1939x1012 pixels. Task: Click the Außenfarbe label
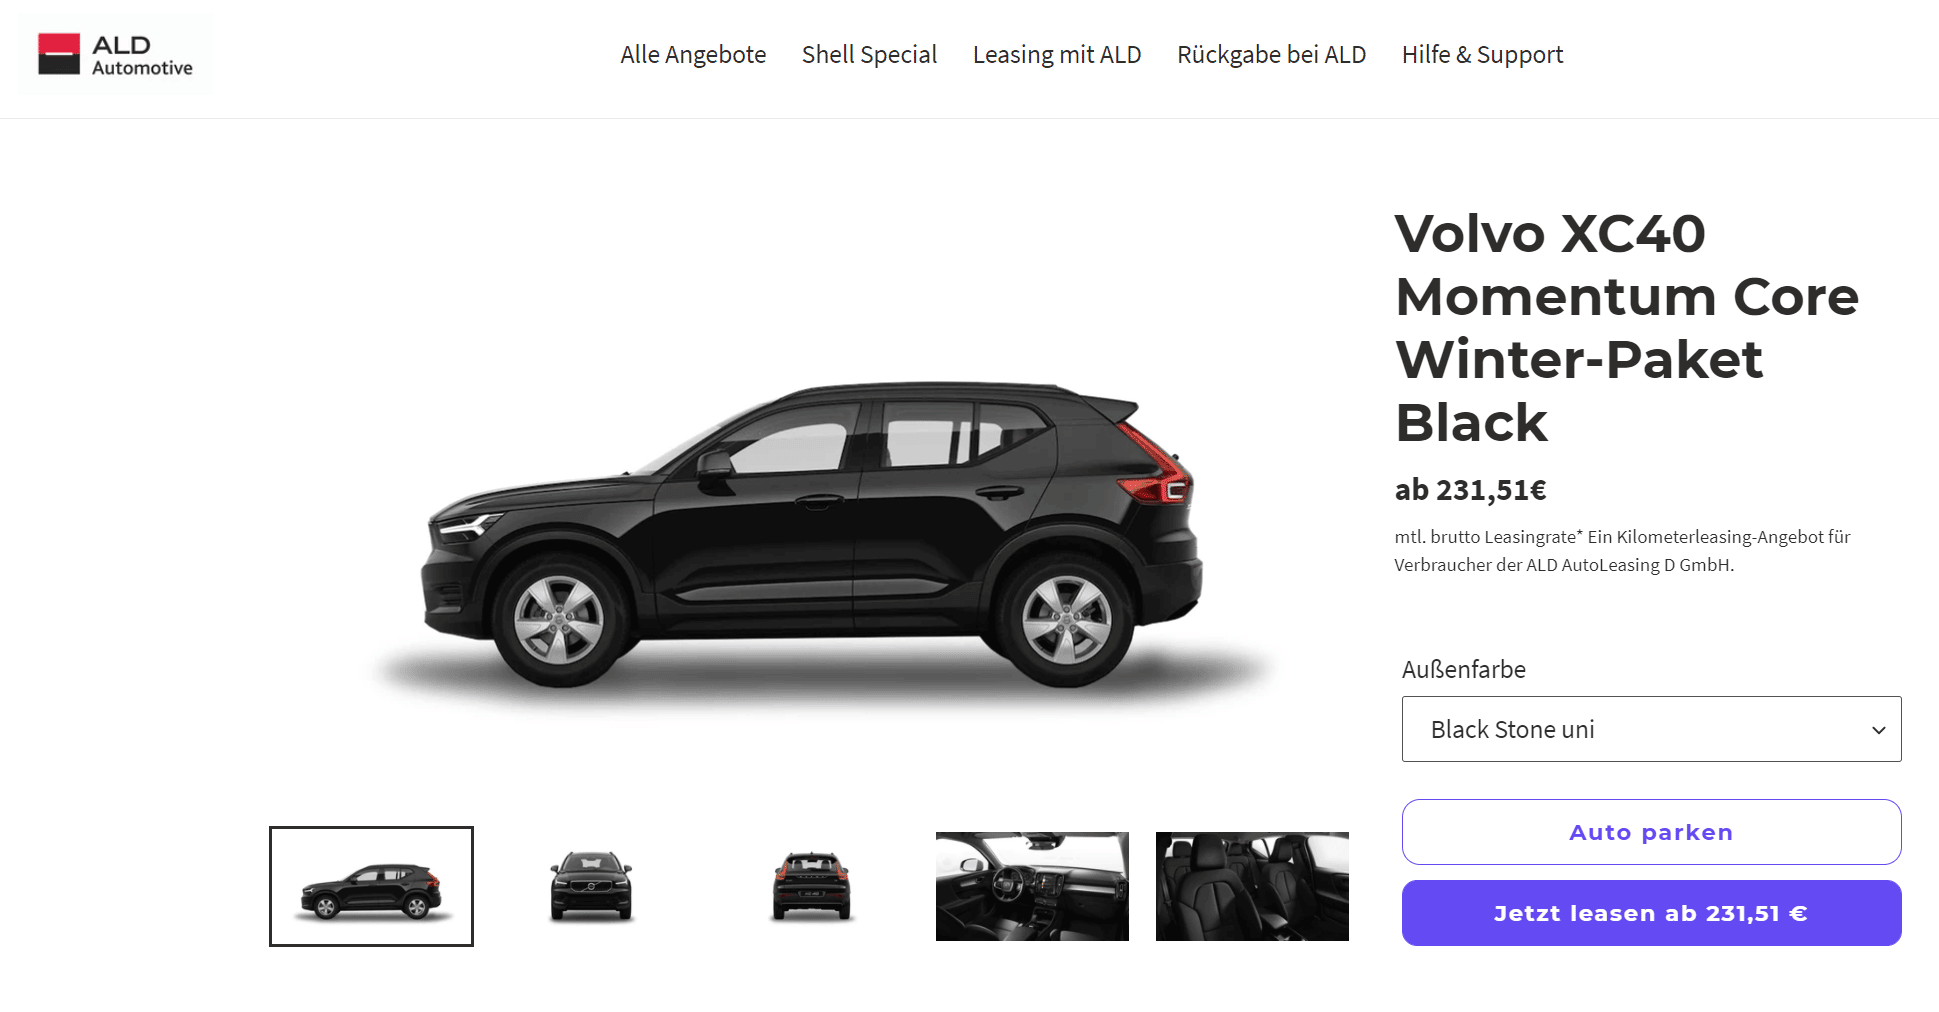pos(1464,670)
